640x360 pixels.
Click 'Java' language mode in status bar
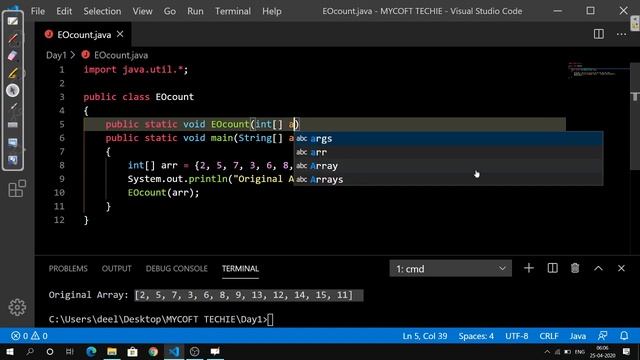(578, 336)
